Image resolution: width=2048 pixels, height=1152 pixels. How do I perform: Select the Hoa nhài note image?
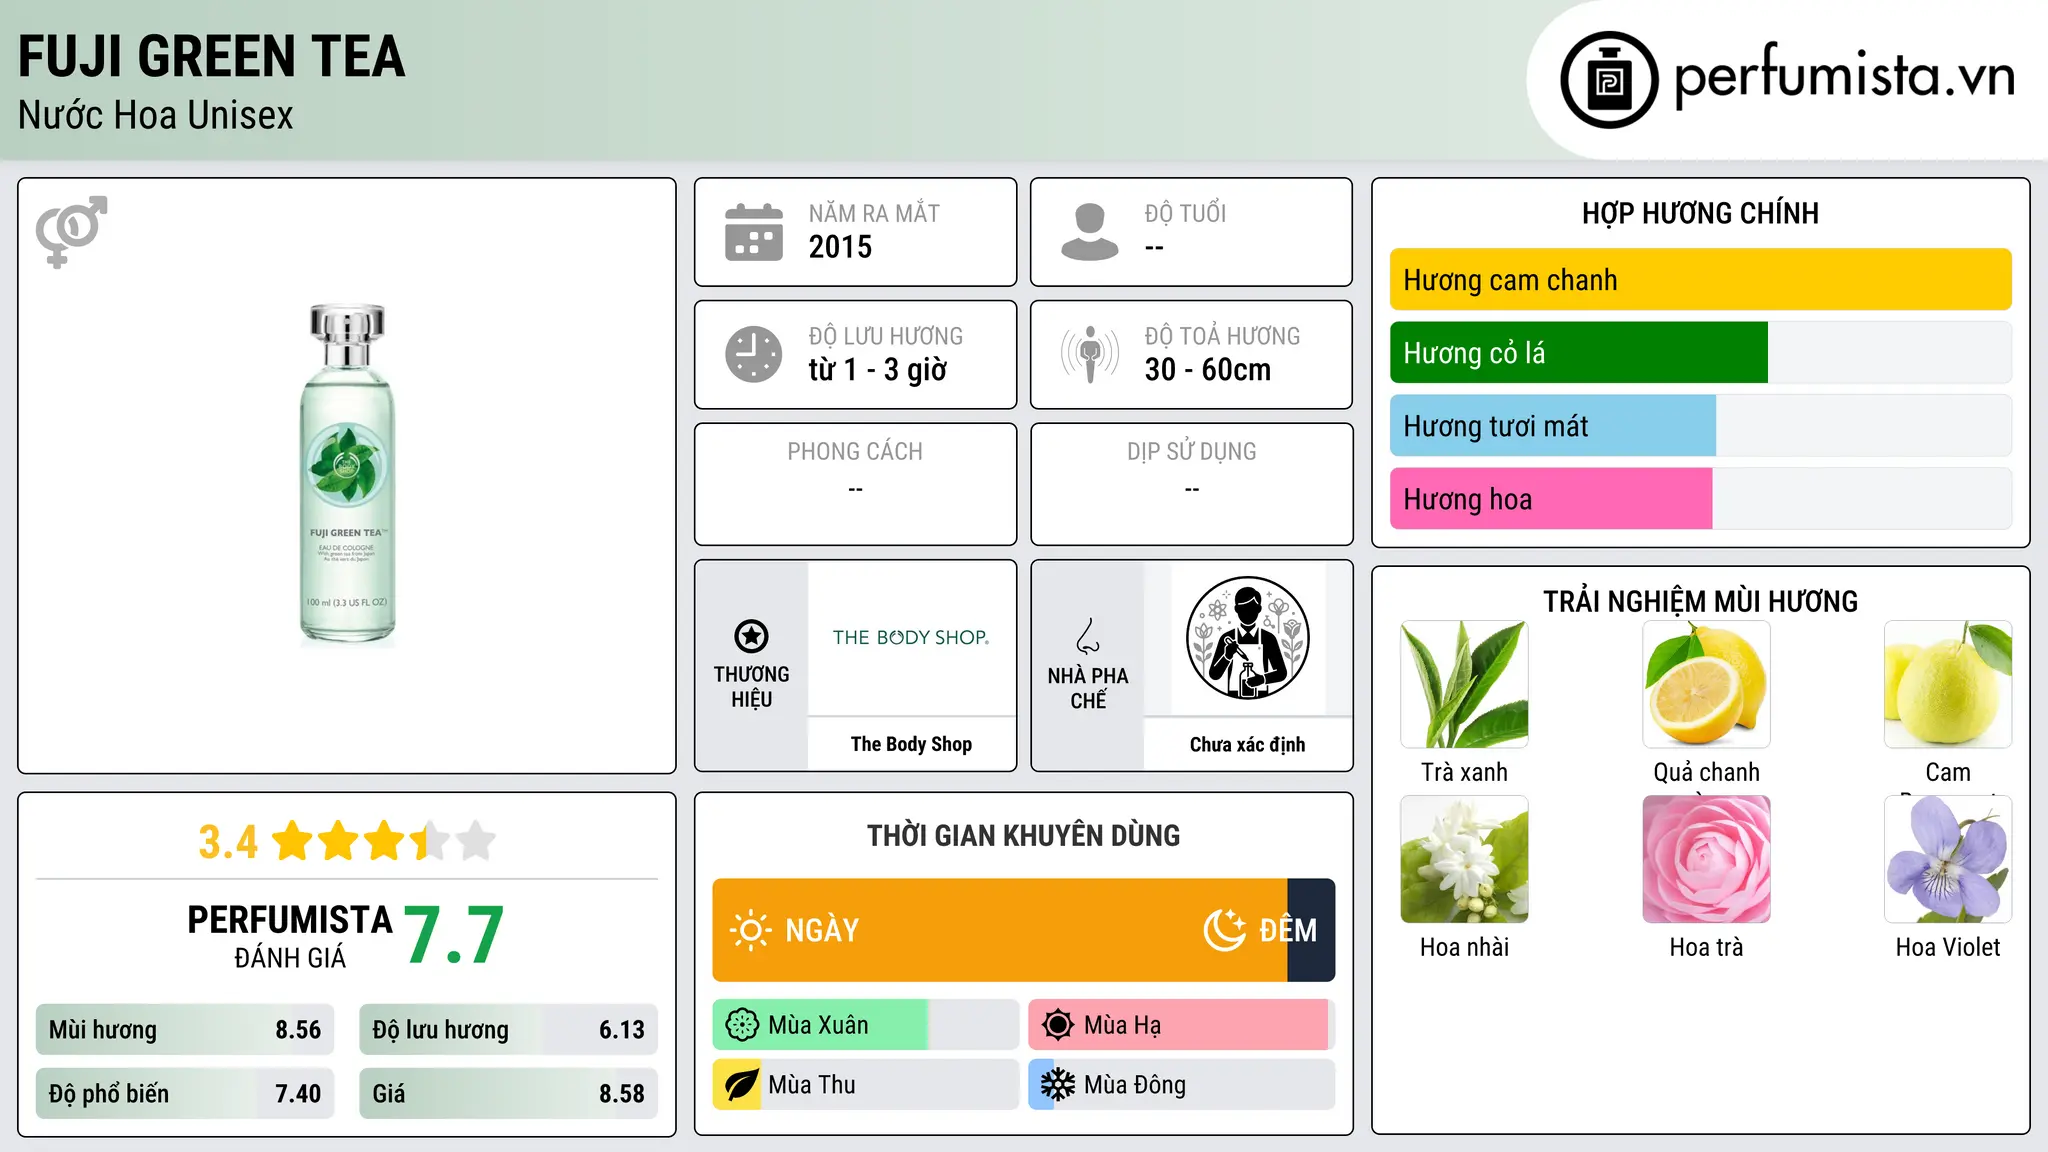coord(1464,859)
